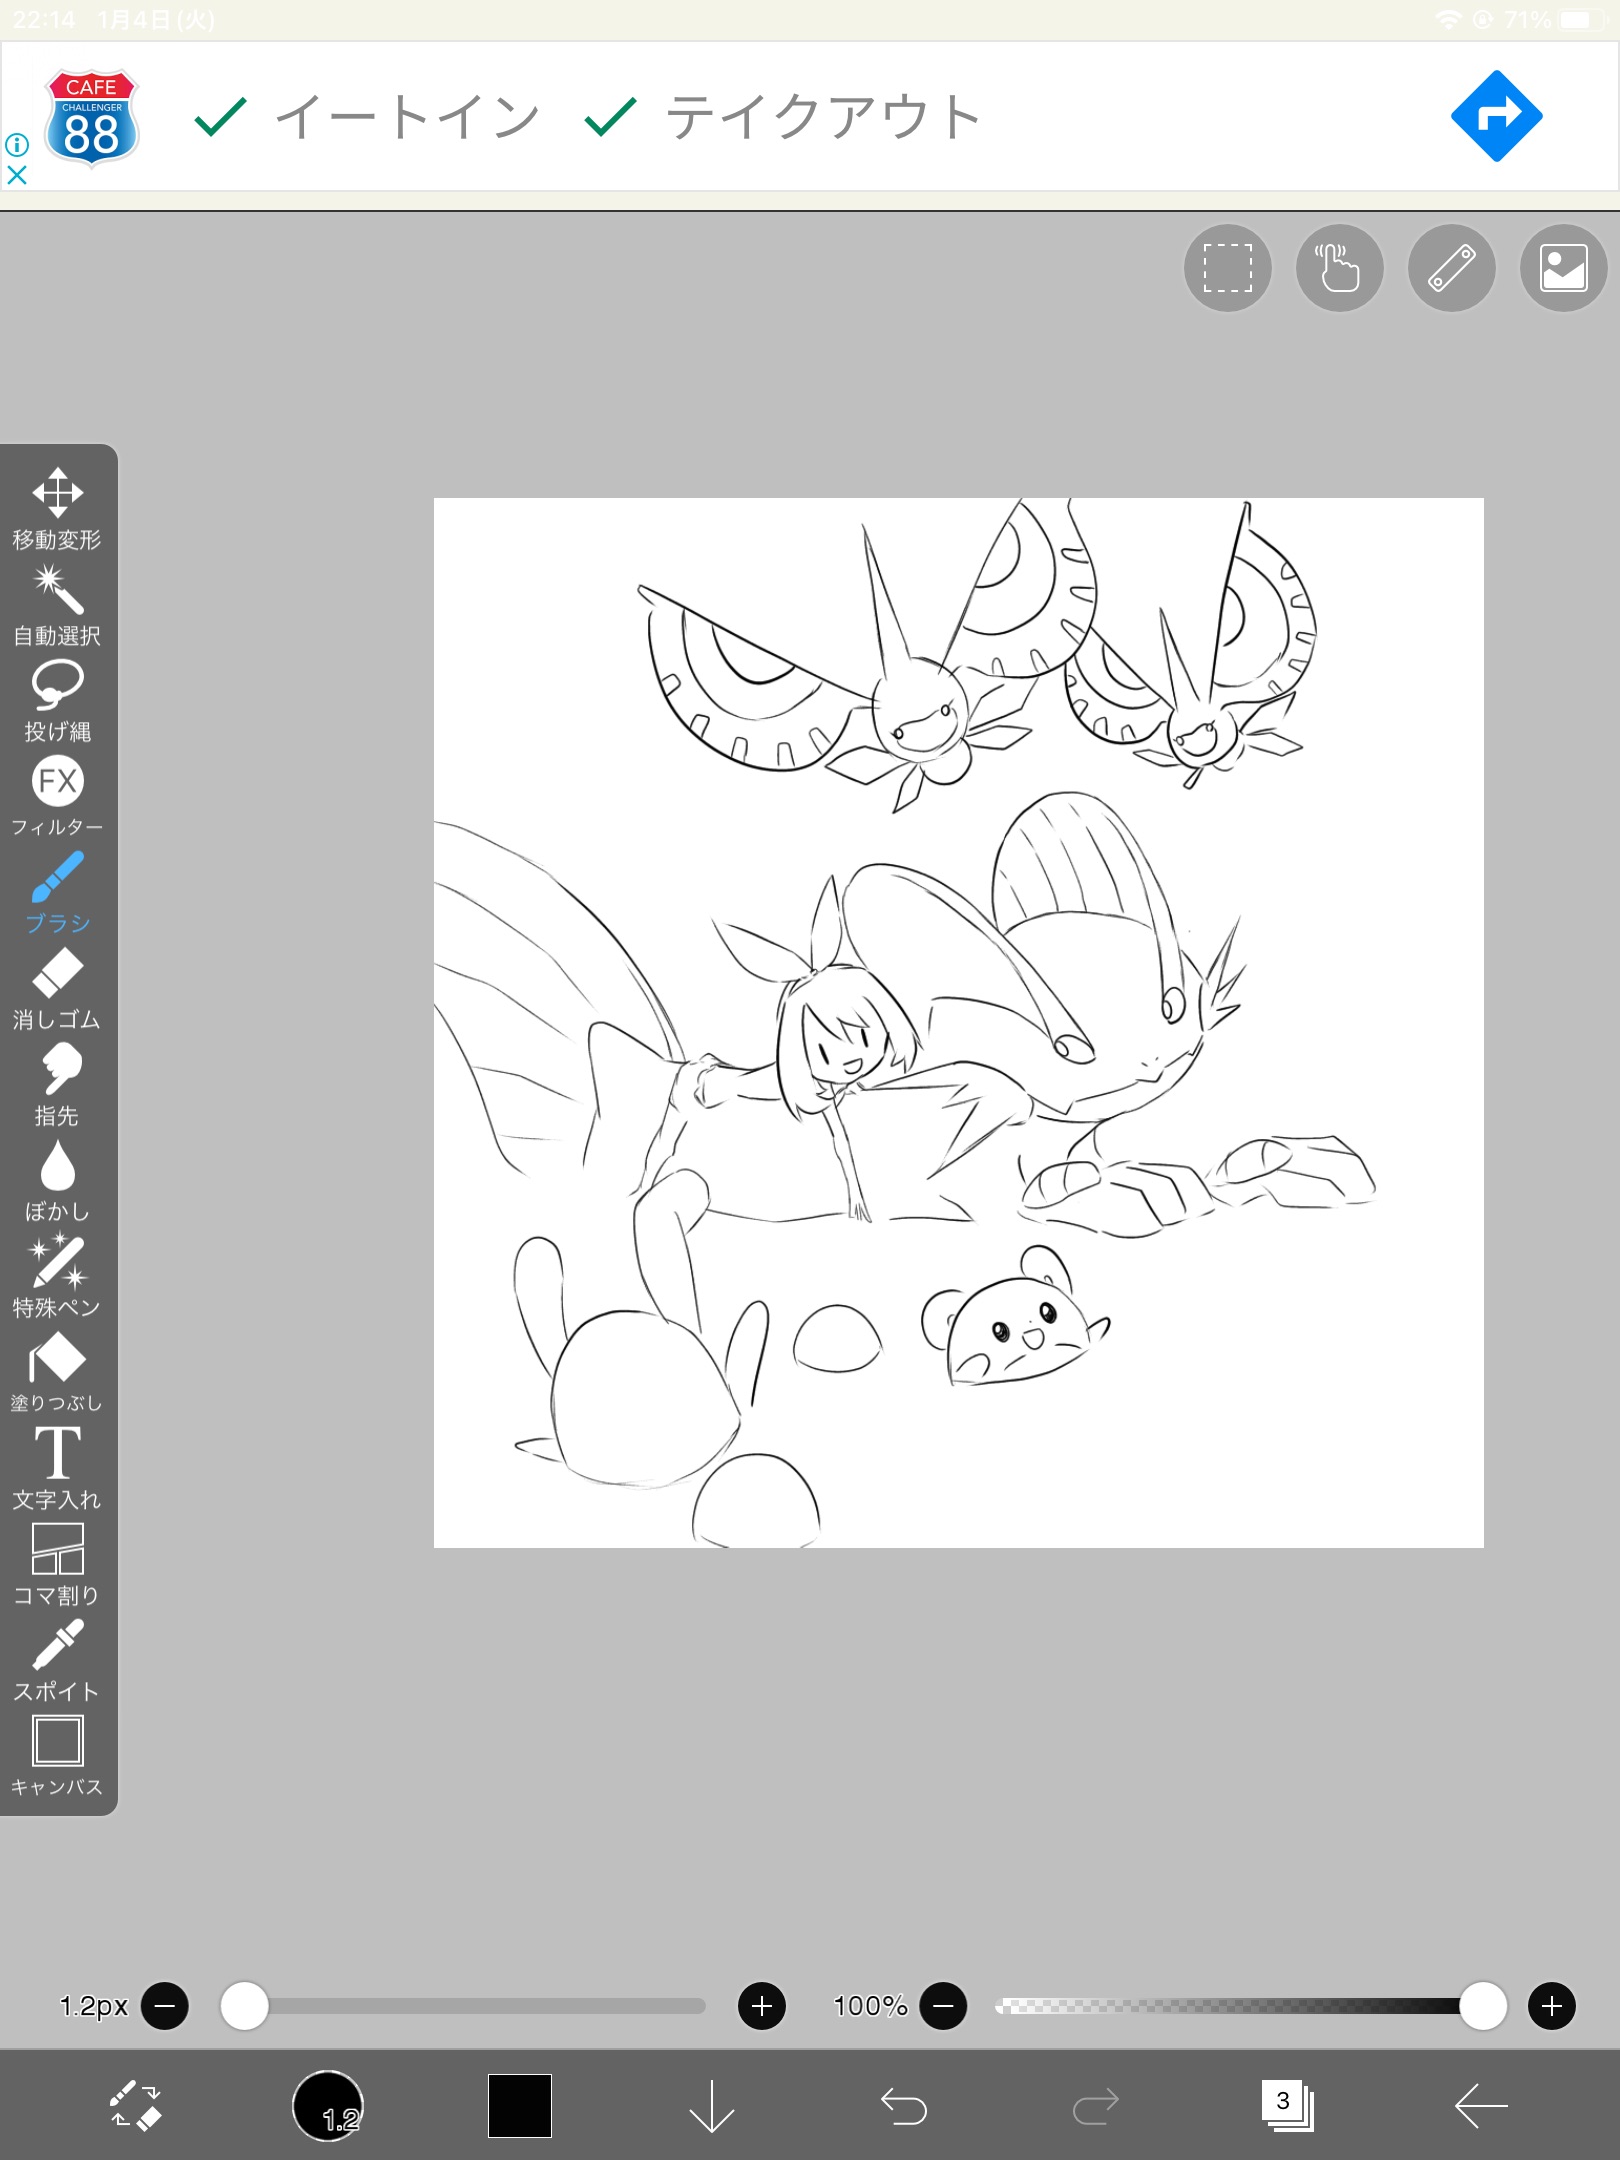This screenshot has height=2160, width=1620.
Task: Undo the last stroke
Action: click(x=904, y=2105)
